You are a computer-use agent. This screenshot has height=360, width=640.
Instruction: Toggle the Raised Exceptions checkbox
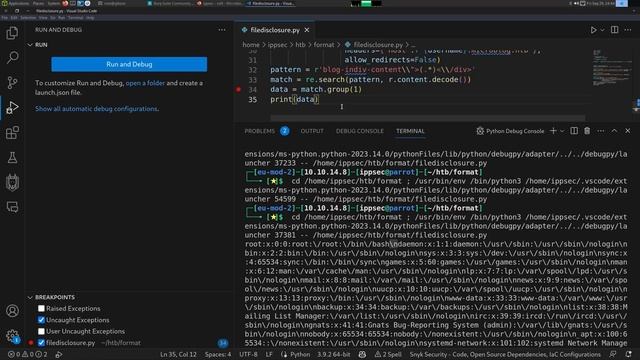[41, 309]
